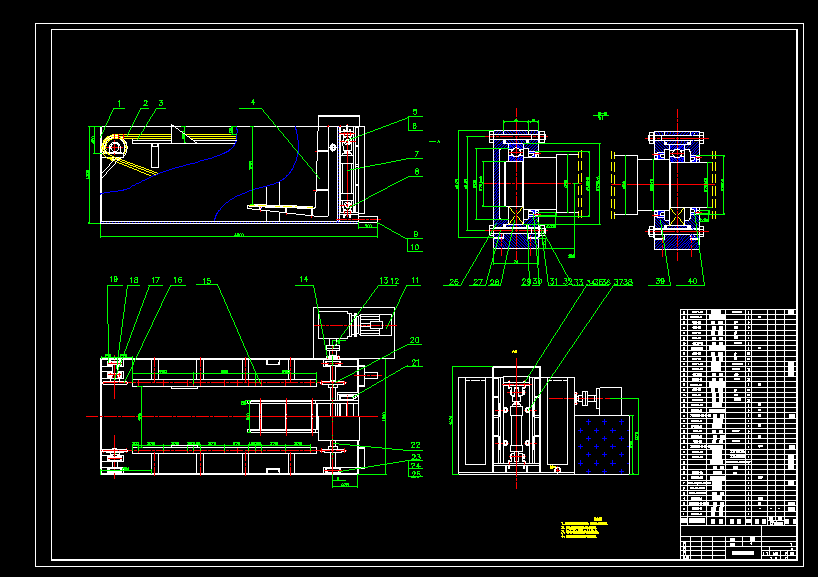The width and height of the screenshot is (818, 577).
Task: Select callout number 39 label
Action: pos(660,281)
